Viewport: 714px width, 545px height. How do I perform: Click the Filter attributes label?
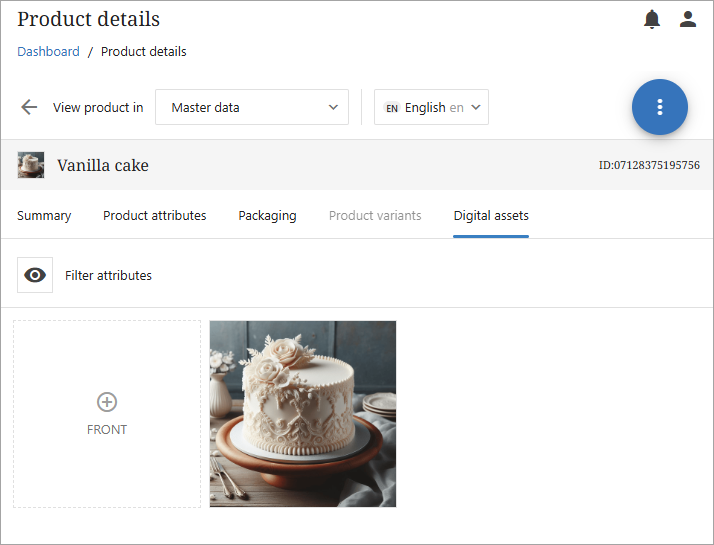coord(108,275)
